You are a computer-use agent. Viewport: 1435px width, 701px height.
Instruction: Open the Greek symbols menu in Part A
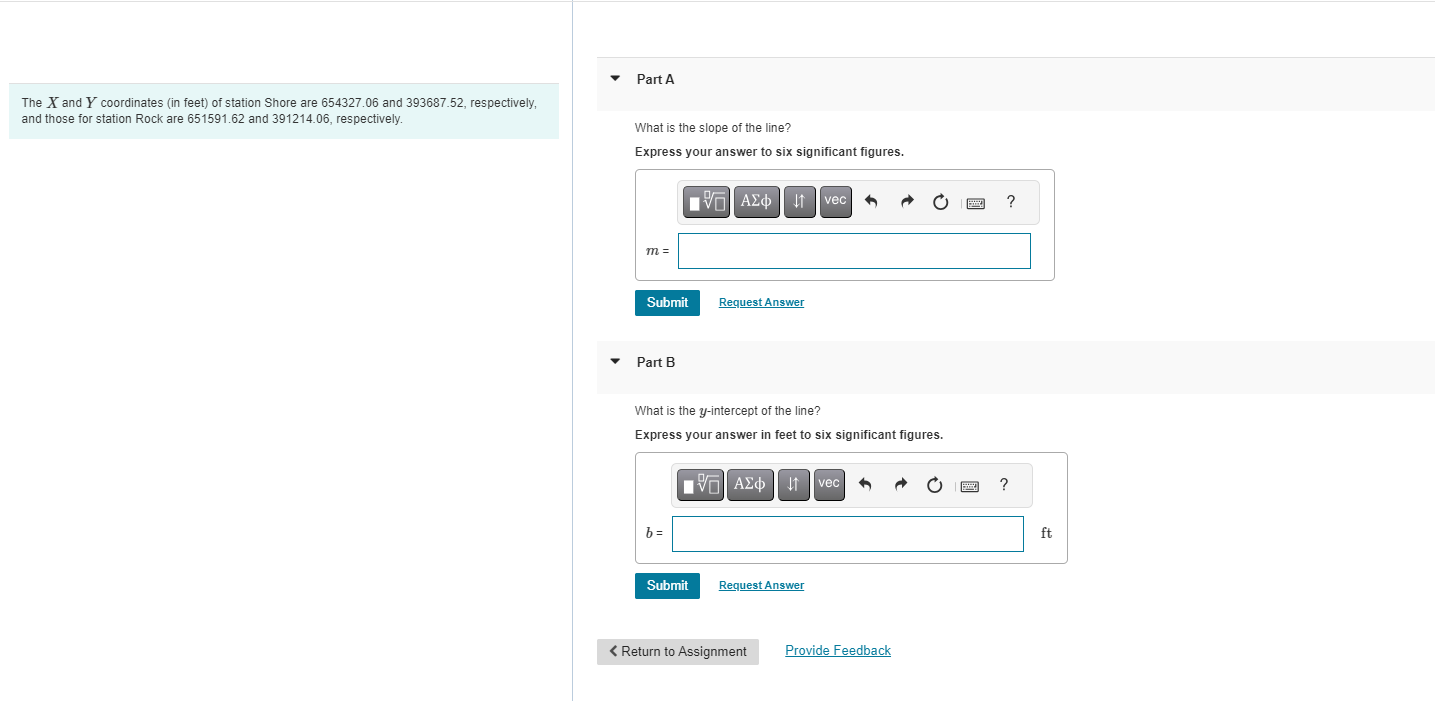click(x=757, y=201)
